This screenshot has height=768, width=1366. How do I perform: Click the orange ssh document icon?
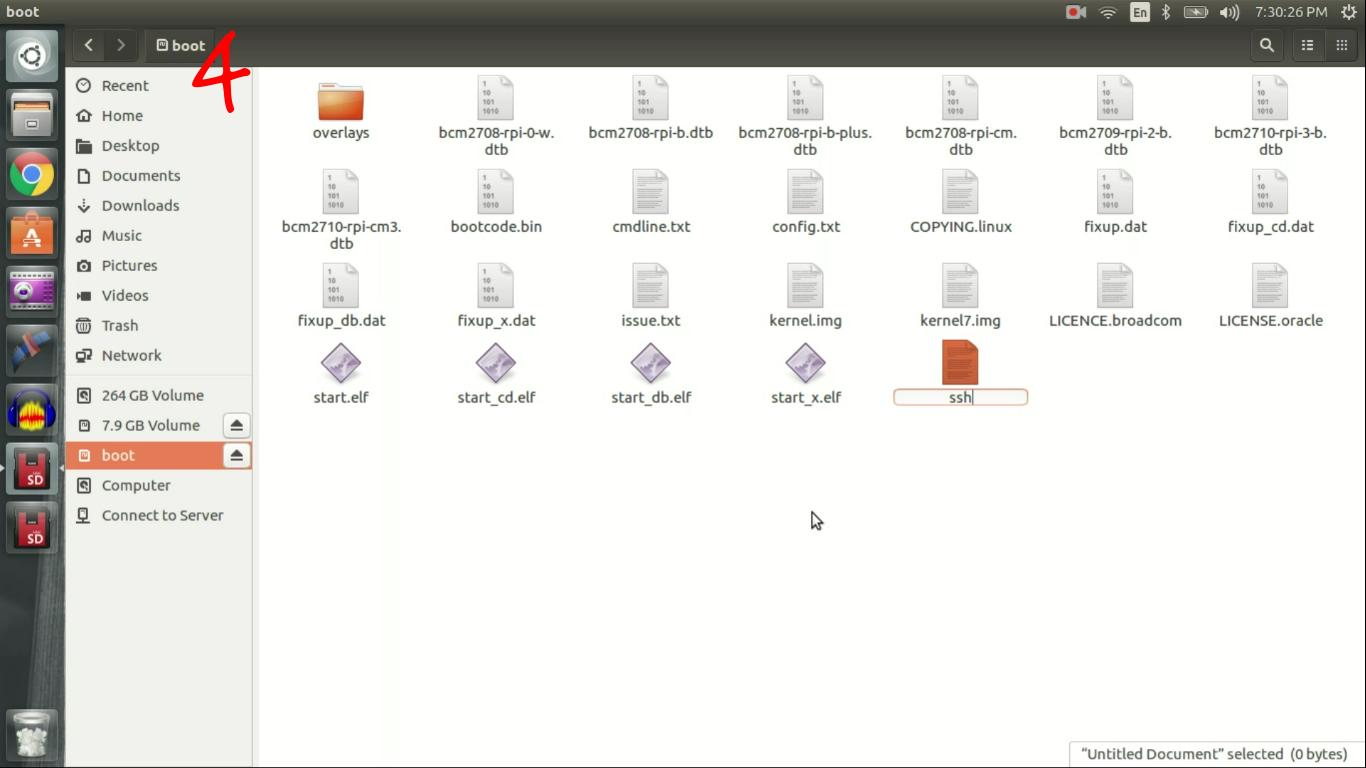click(x=960, y=362)
